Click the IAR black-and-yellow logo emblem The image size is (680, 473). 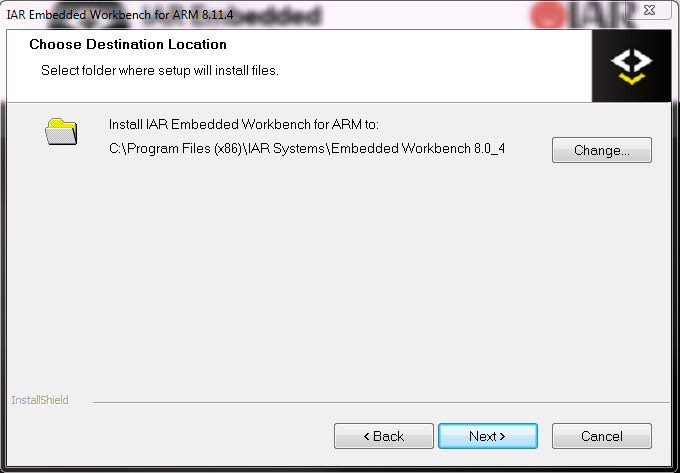click(x=631, y=65)
